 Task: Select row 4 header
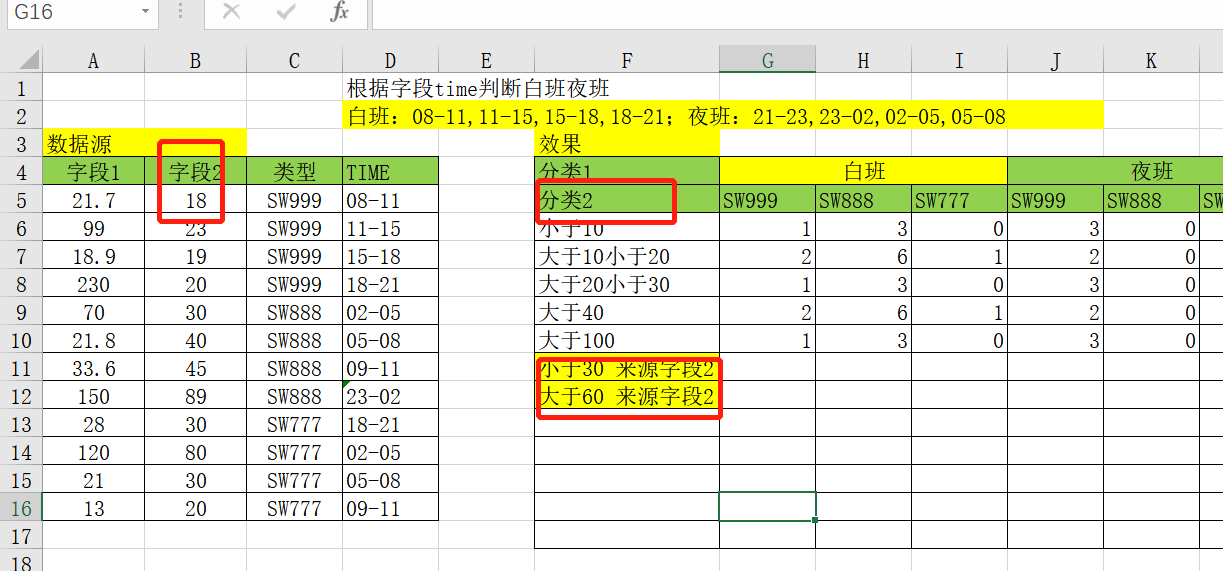point(21,172)
